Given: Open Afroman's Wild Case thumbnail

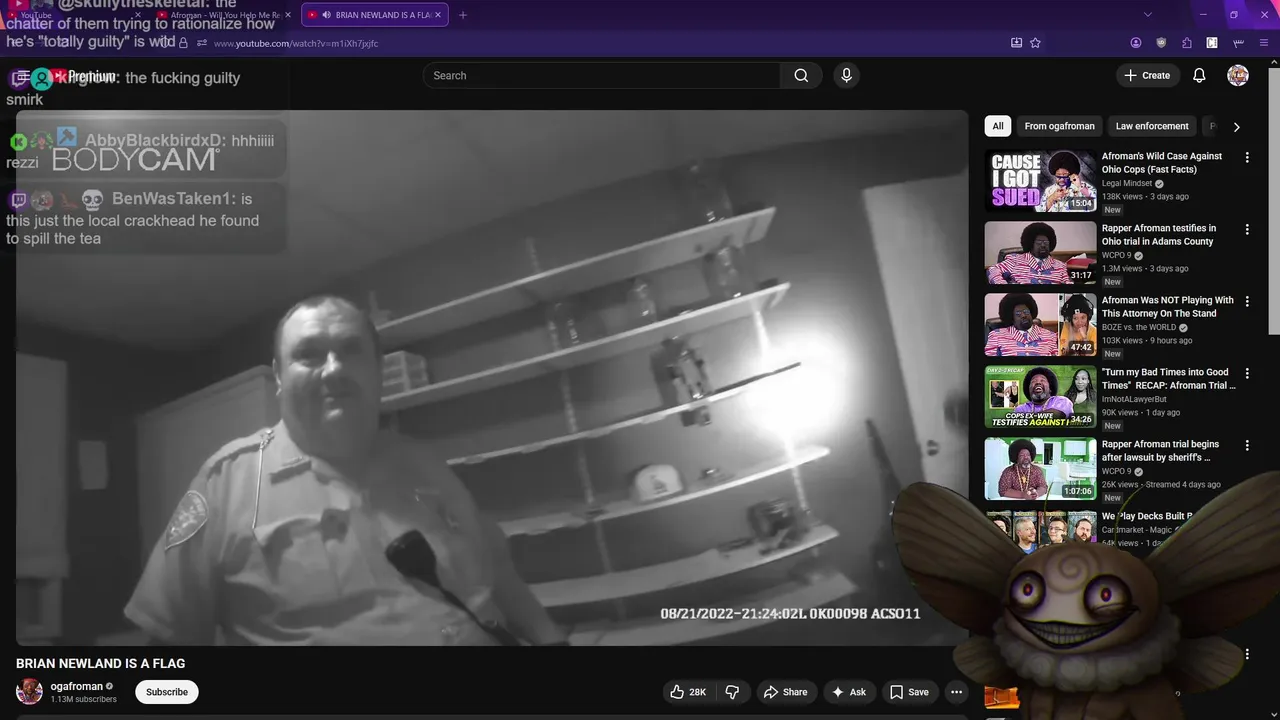Looking at the screenshot, I should 1040,181.
